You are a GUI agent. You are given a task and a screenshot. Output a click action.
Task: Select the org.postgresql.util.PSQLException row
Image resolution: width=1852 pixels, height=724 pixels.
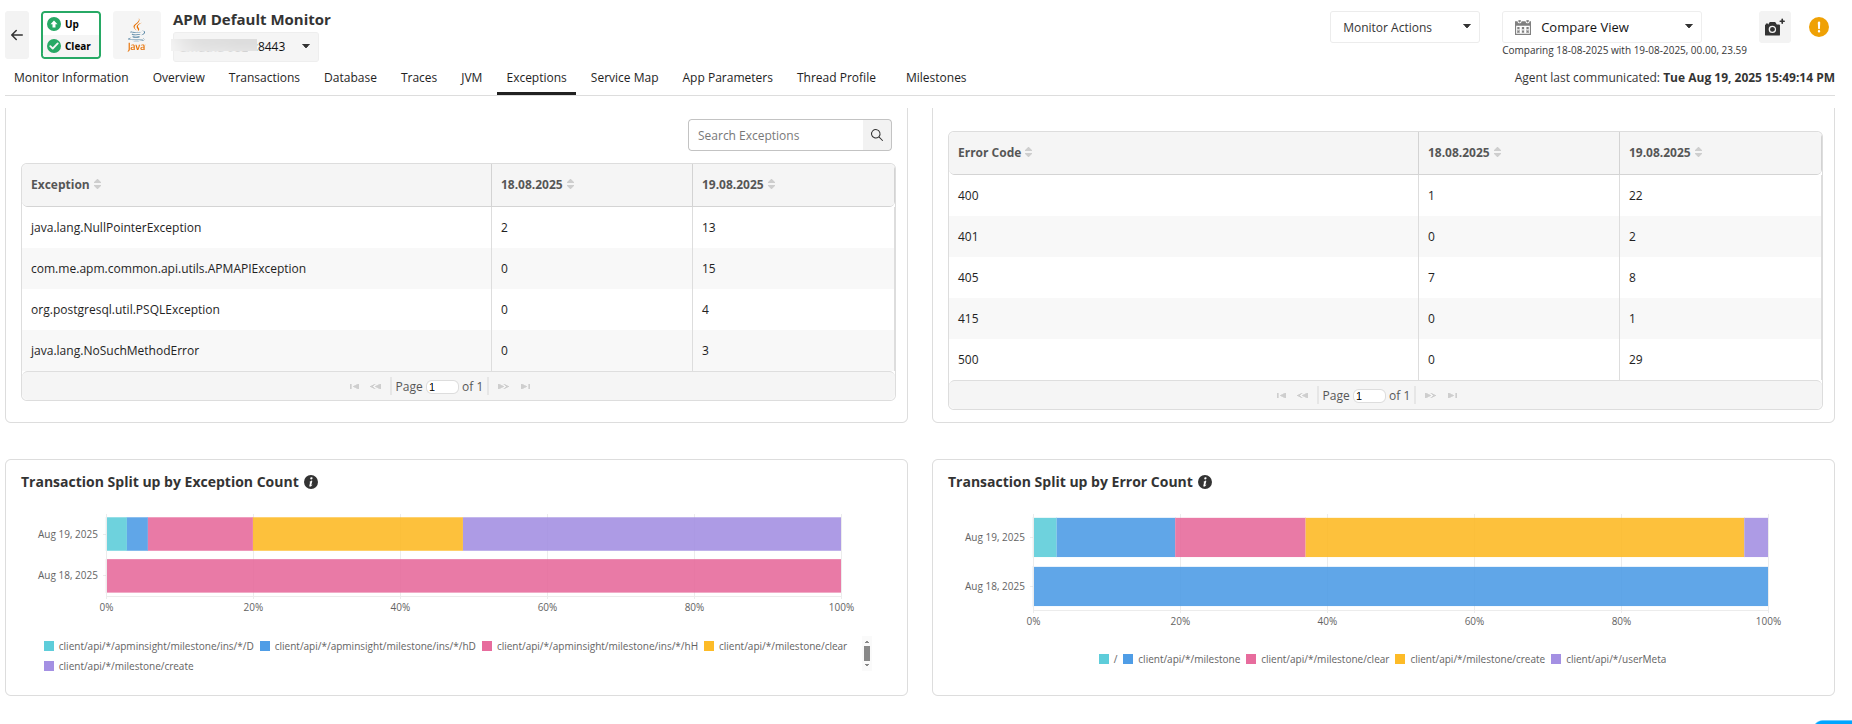click(x=458, y=310)
